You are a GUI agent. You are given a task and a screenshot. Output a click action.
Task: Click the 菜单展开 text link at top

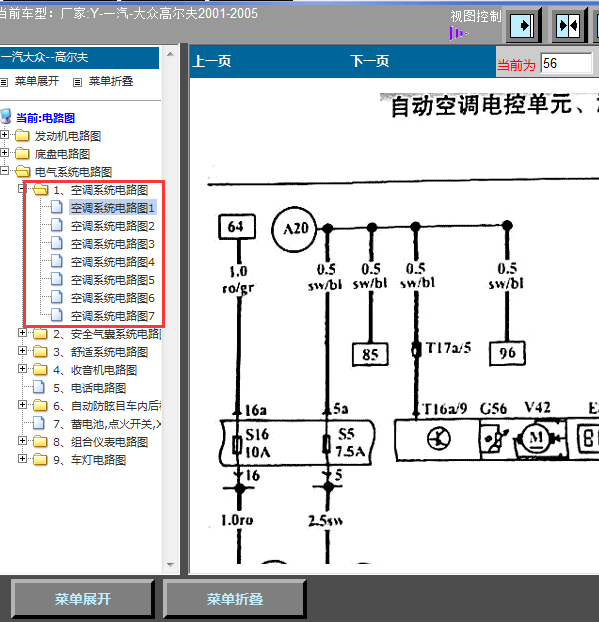pyautogui.click(x=37, y=81)
